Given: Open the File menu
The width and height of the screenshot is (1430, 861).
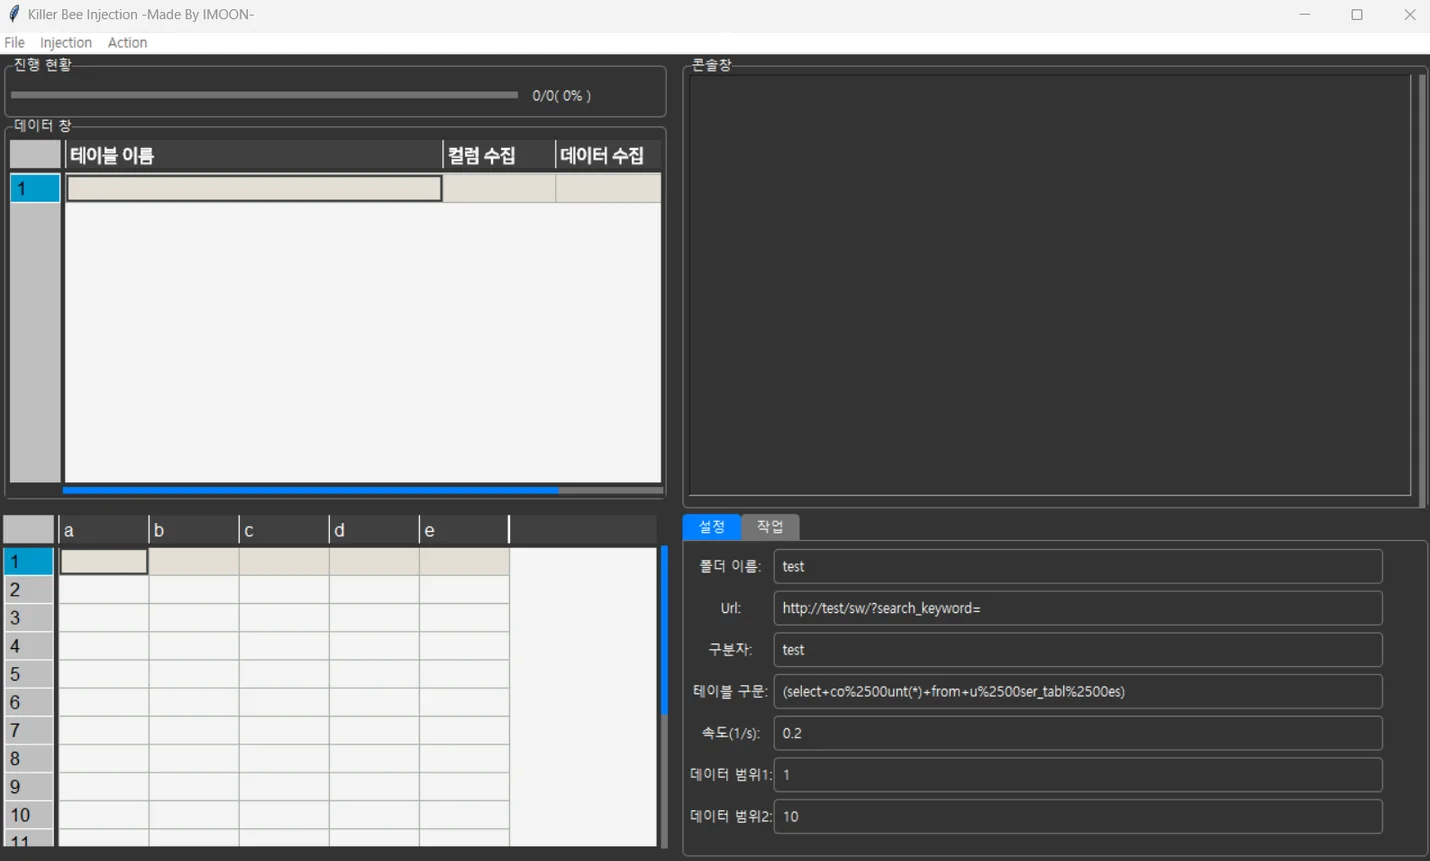Looking at the screenshot, I should (14, 42).
